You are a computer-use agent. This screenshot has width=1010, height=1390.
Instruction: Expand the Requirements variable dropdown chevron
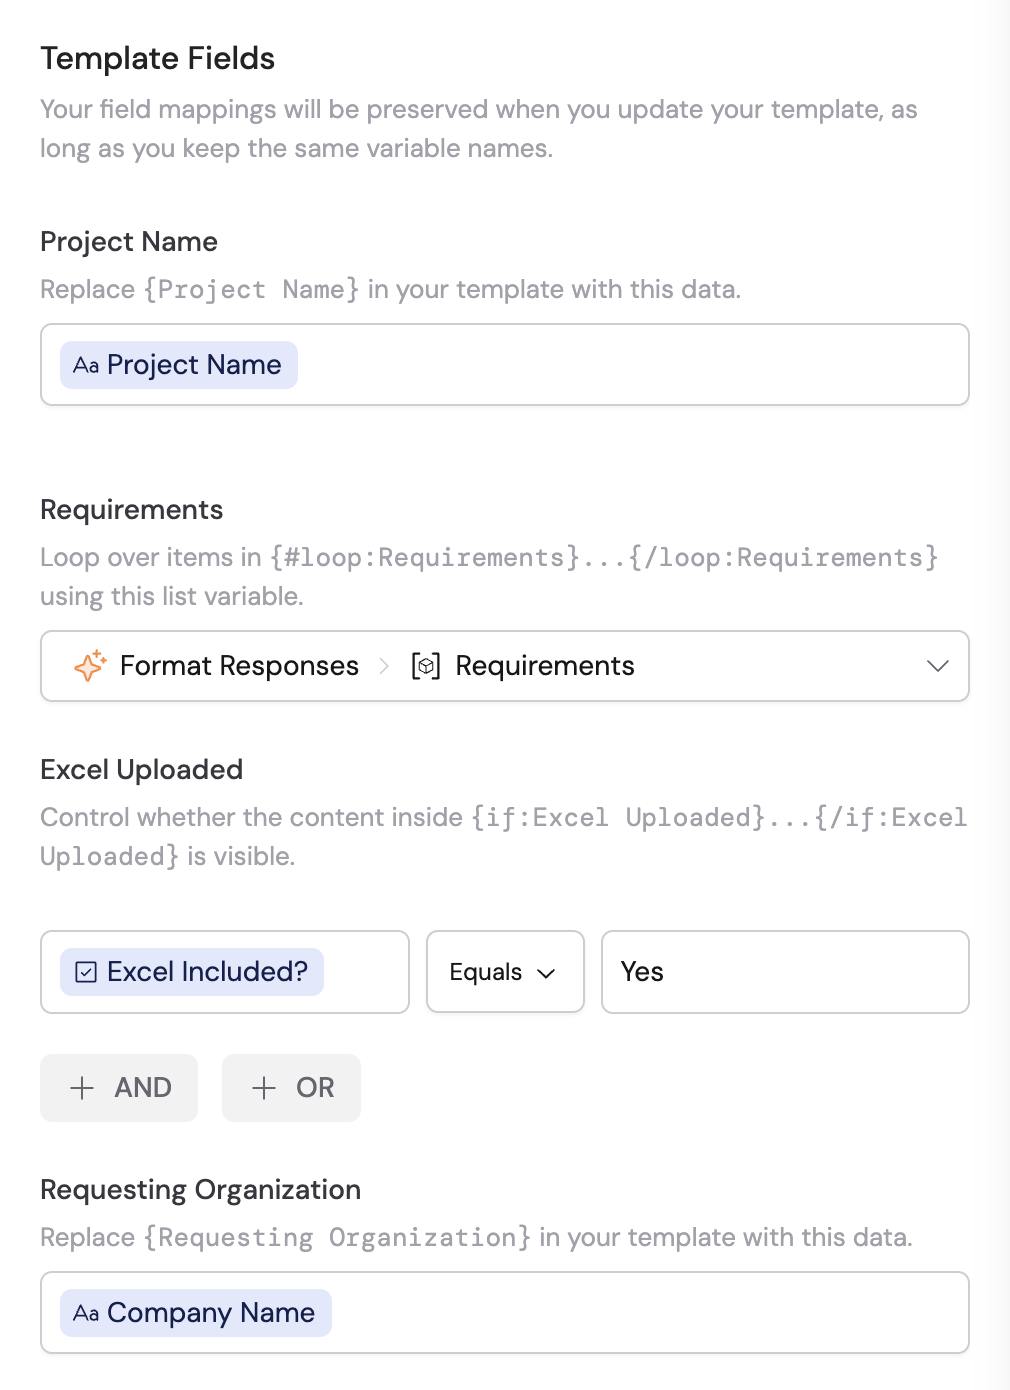(936, 665)
